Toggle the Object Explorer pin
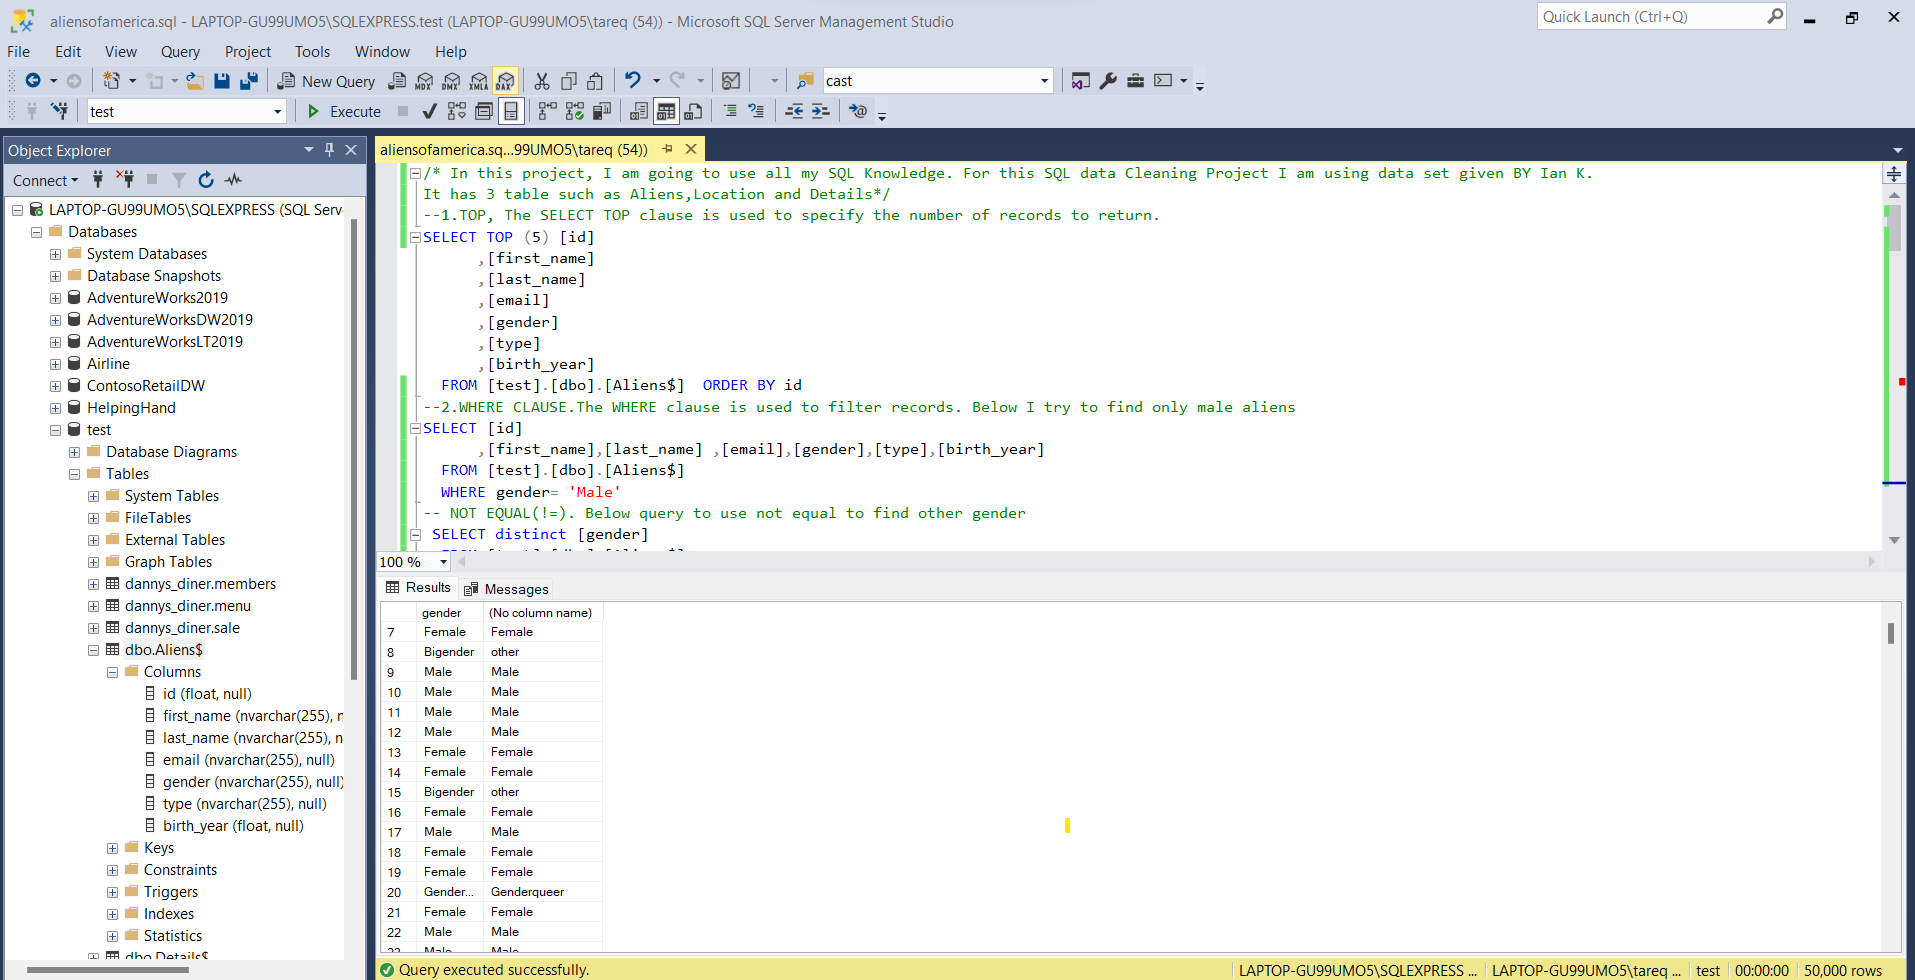This screenshot has height=980, width=1915. tap(328, 150)
